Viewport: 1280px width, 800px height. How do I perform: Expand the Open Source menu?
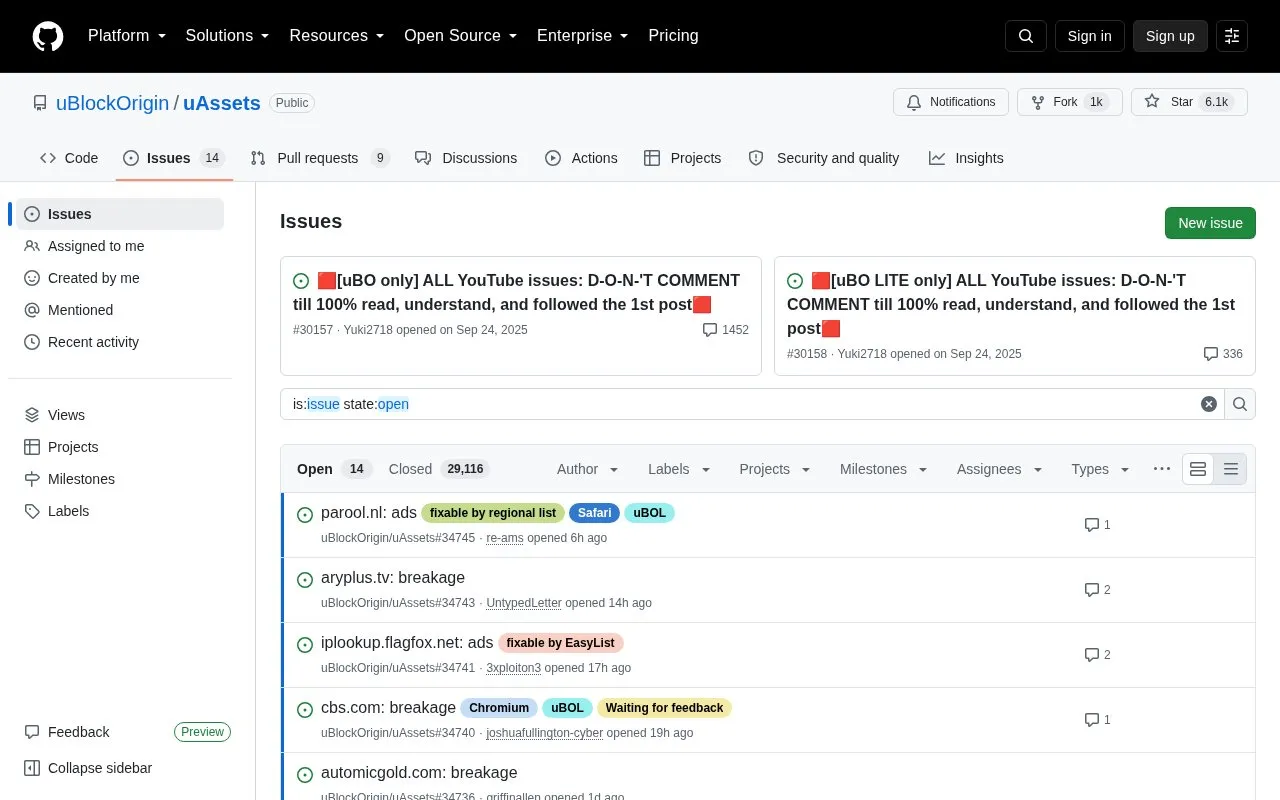tap(460, 36)
